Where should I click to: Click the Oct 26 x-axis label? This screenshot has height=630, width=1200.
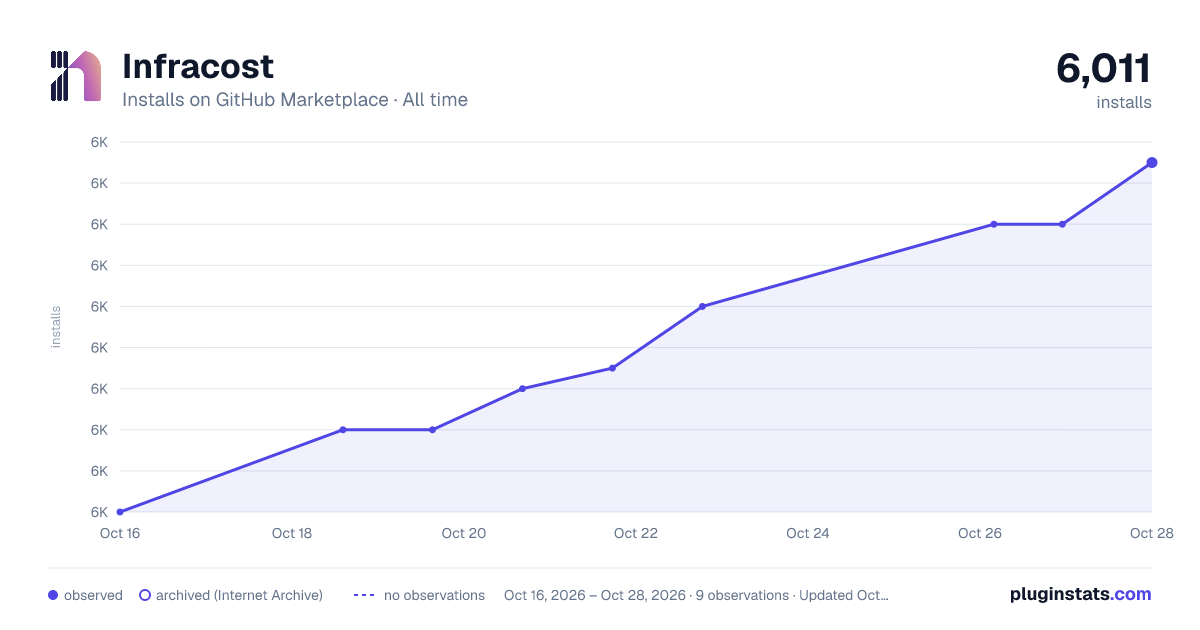pyautogui.click(x=980, y=533)
